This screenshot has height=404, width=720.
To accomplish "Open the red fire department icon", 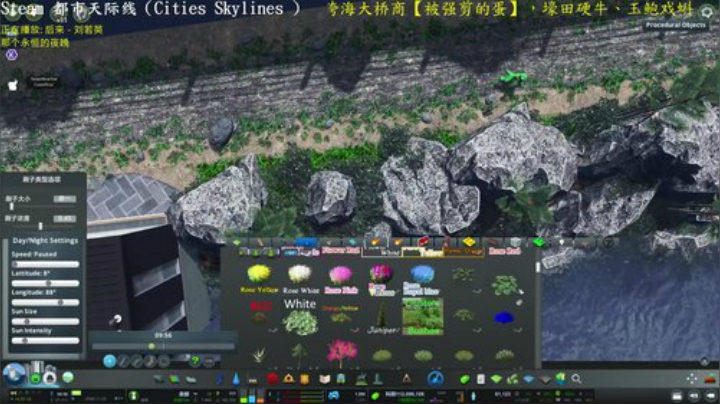I will tap(272, 379).
